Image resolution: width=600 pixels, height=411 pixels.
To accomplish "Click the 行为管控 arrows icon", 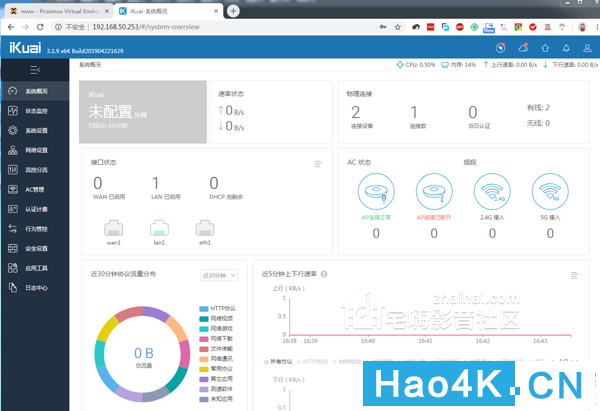I will point(13,229).
